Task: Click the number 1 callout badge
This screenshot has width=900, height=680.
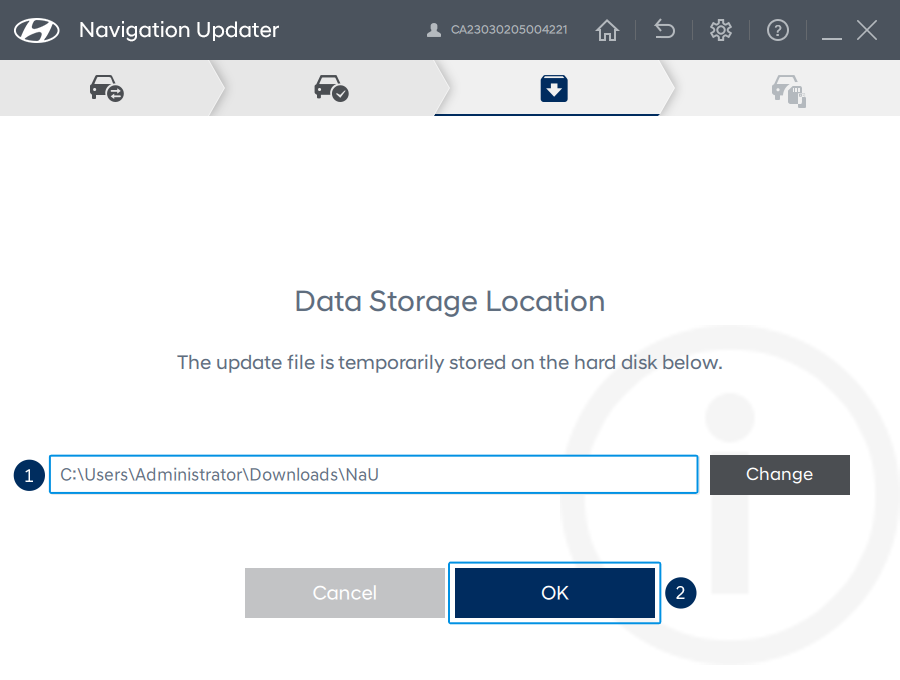Action: [x=29, y=475]
